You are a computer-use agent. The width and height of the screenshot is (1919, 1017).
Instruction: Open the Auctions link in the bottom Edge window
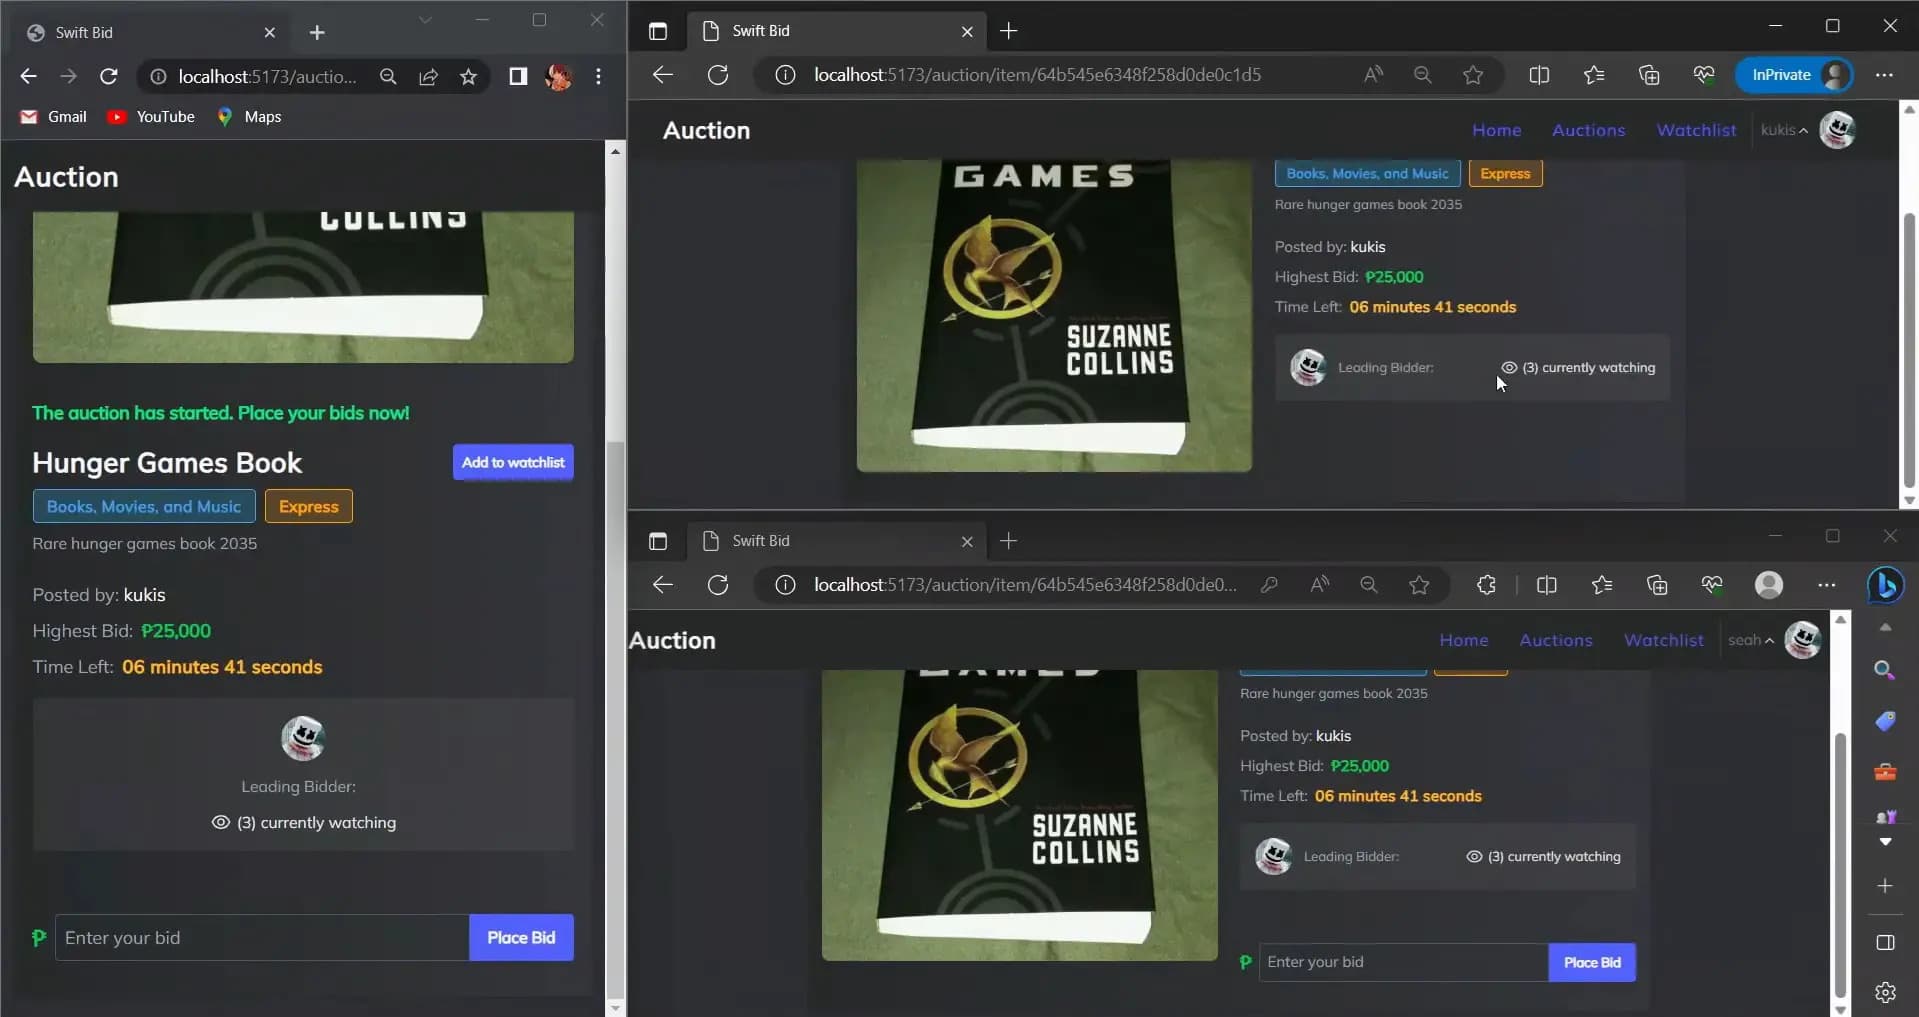[1556, 640]
